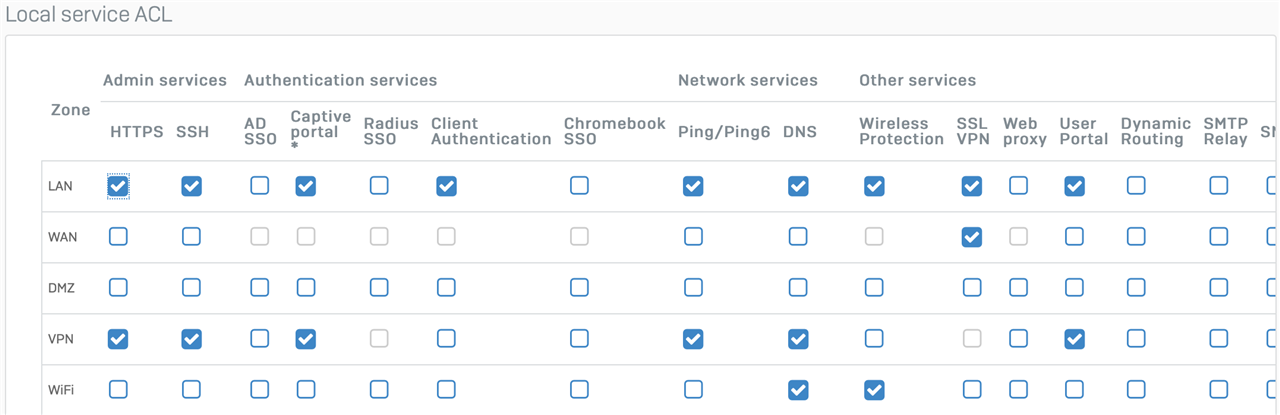This screenshot has width=1280, height=415.
Task: Uncheck DNS for the WiFi zone
Action: click(798, 390)
